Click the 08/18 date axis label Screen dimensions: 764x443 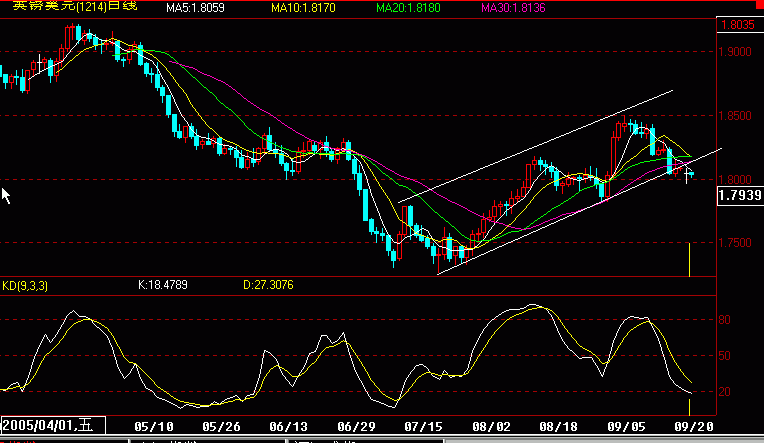click(558, 427)
